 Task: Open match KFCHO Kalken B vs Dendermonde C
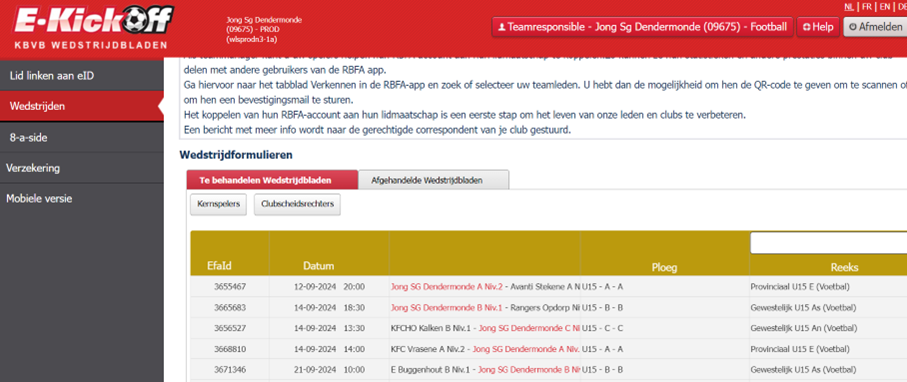click(x=485, y=328)
